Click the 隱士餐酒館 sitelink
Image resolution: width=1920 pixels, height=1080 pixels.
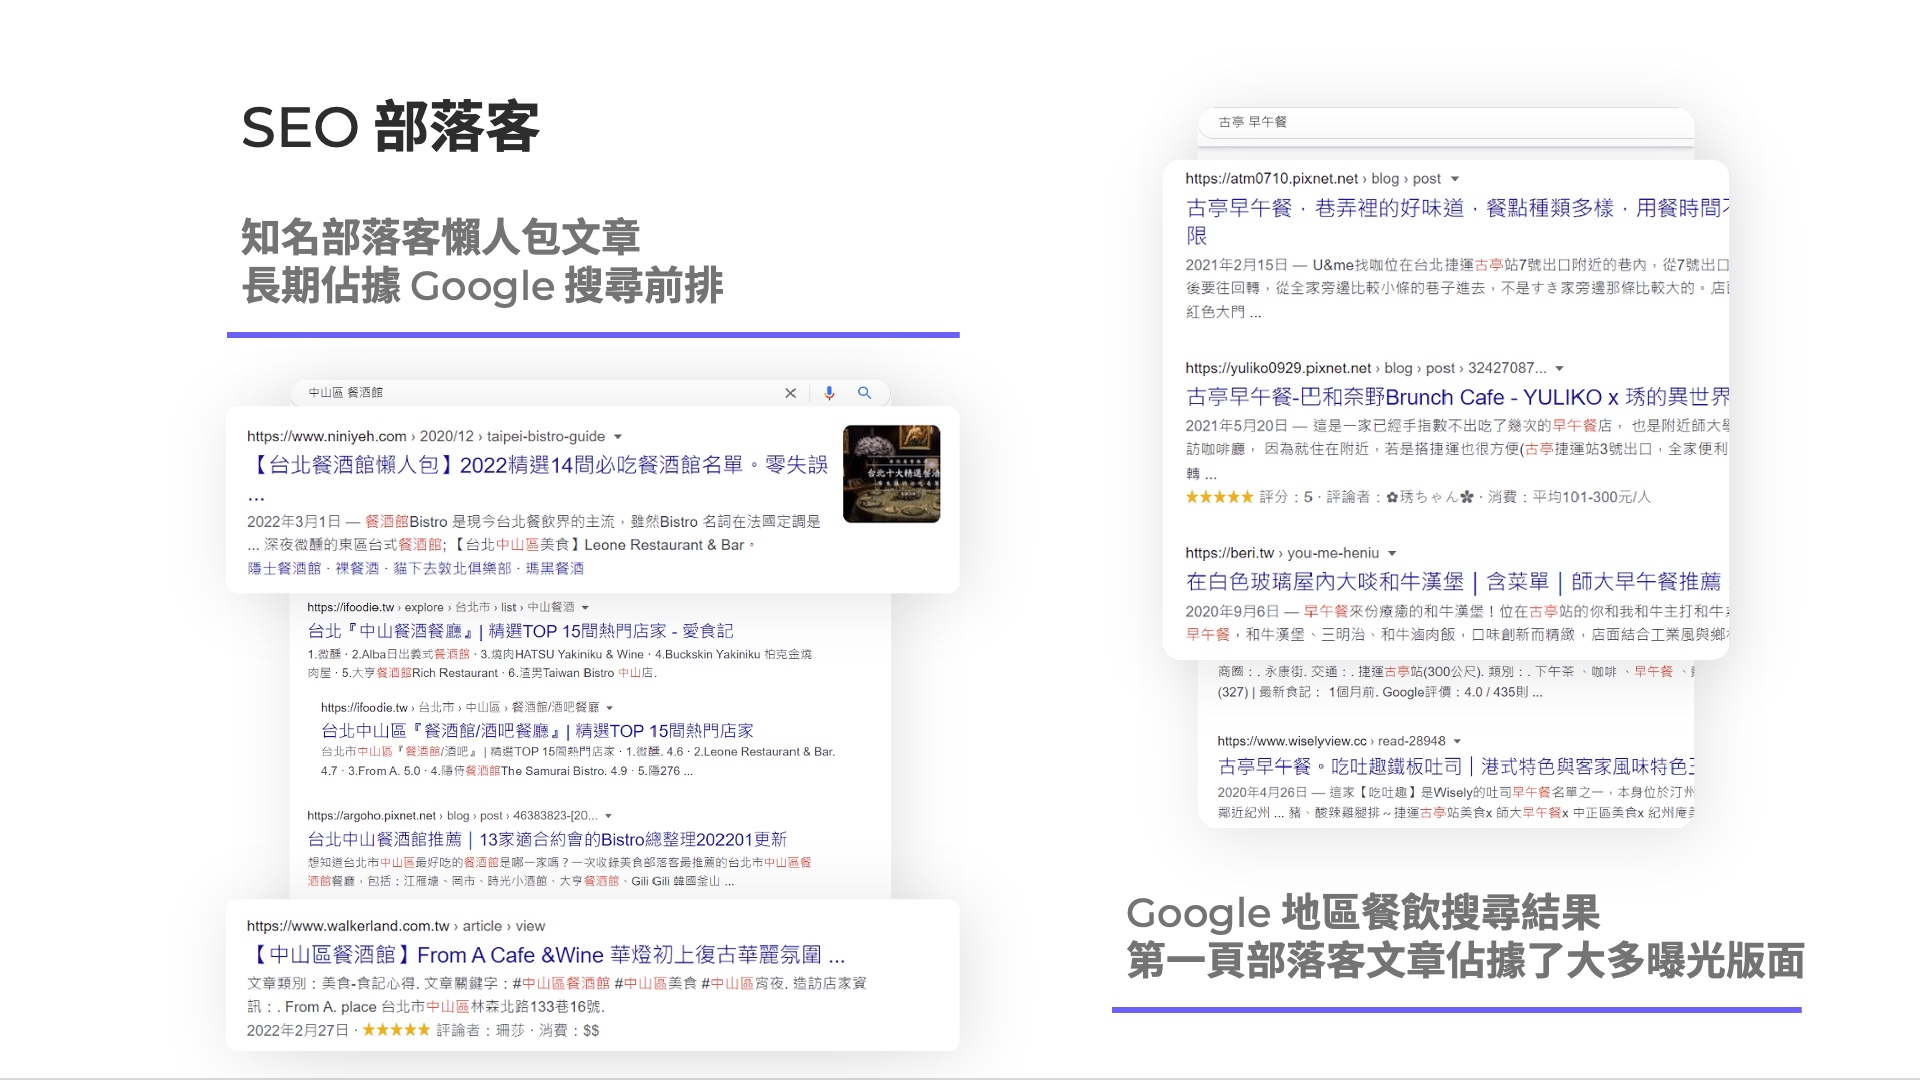[284, 568]
